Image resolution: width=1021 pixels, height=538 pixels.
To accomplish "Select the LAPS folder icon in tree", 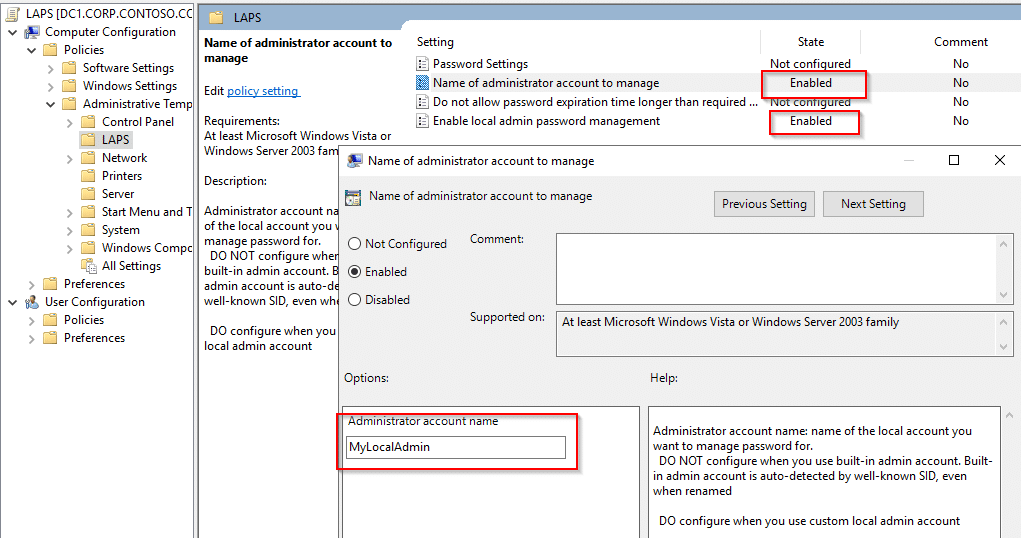I will [88, 140].
